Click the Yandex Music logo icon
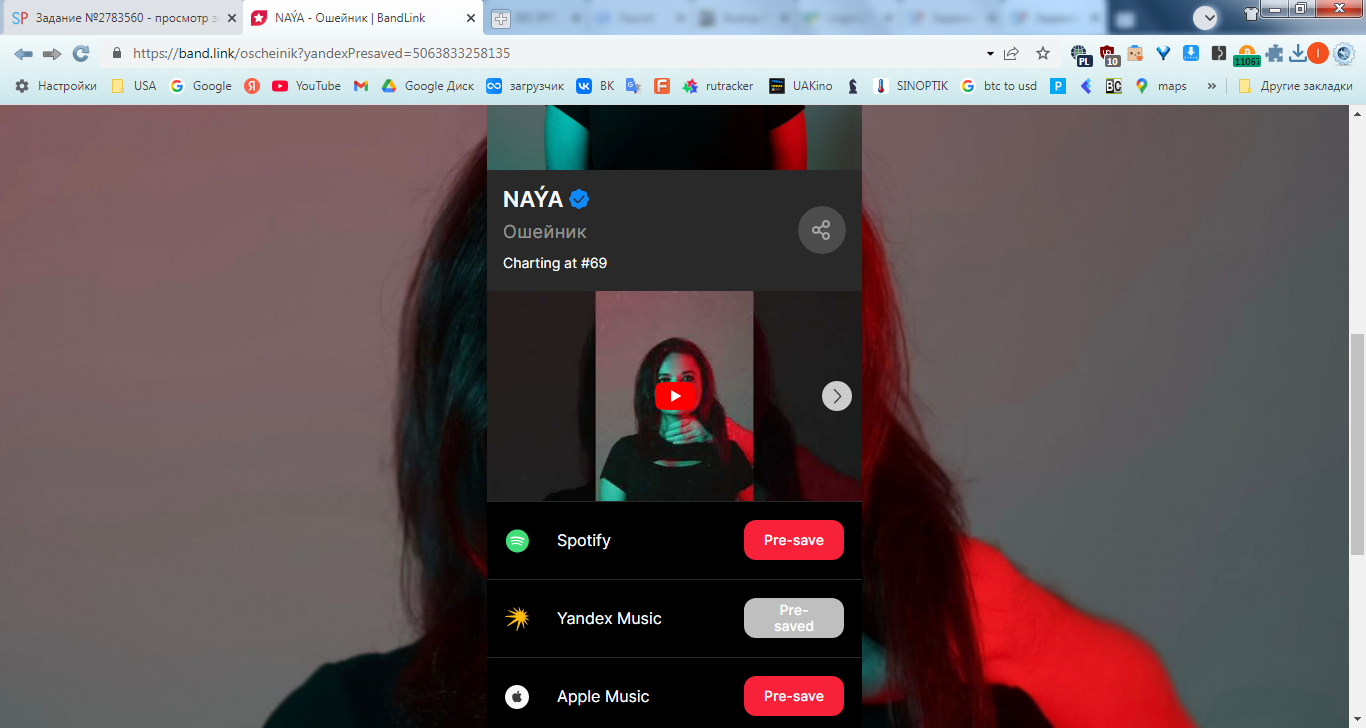 (517, 618)
